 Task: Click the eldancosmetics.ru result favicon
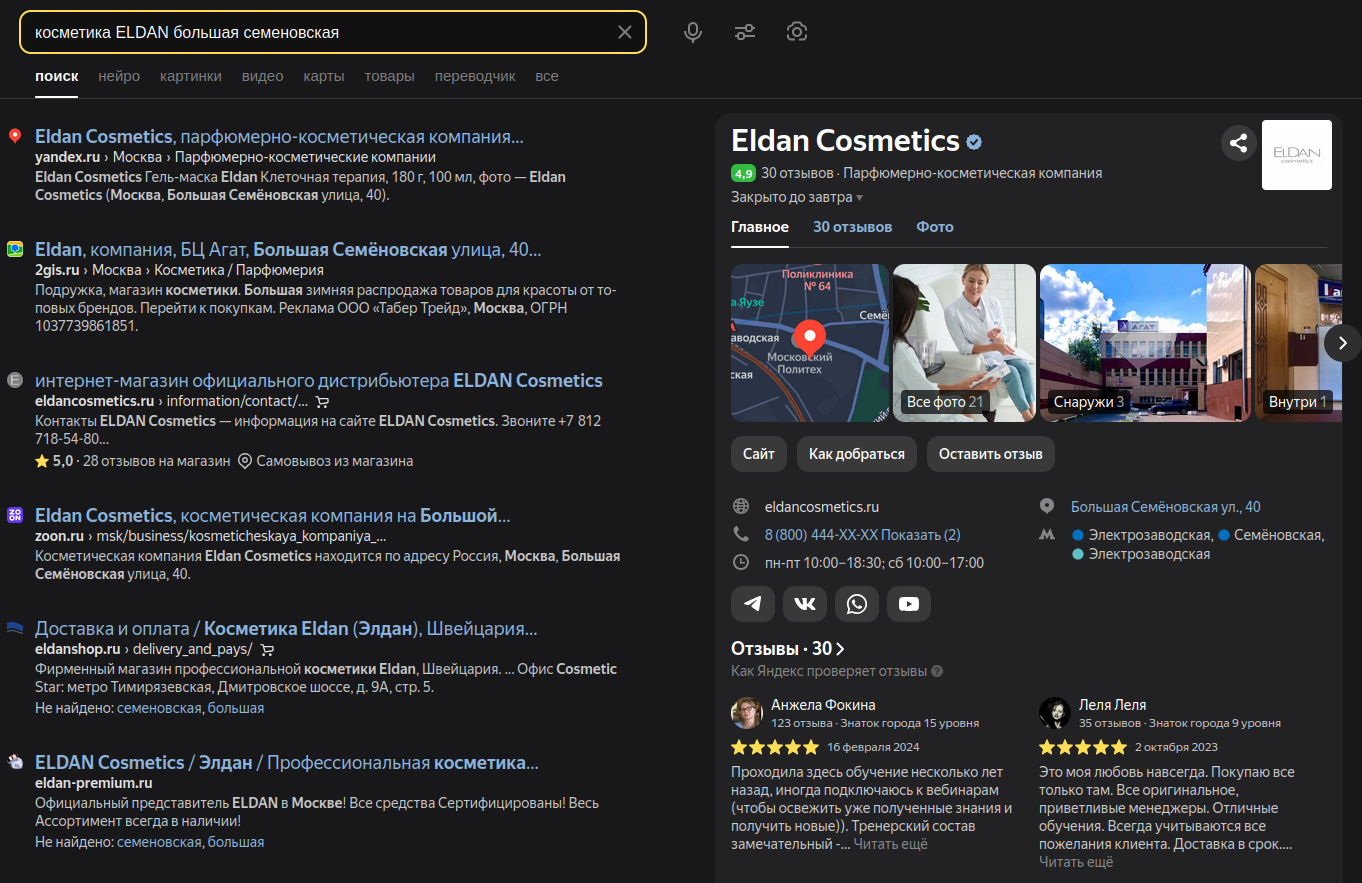[15, 381]
